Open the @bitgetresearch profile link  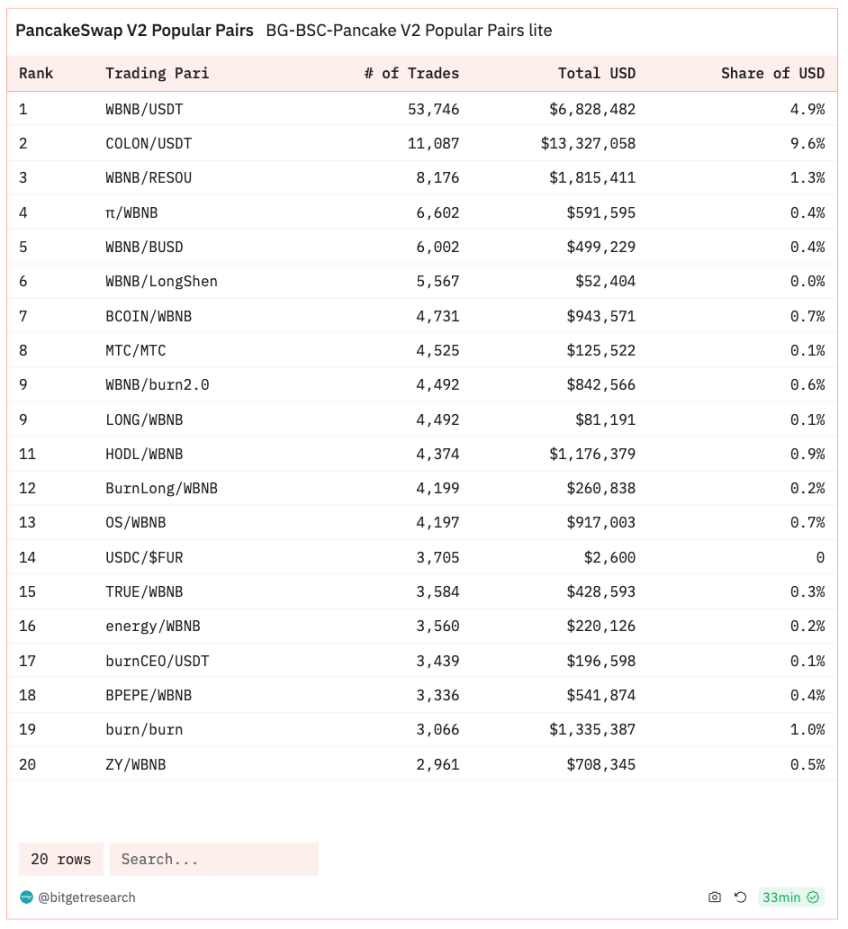tap(87, 897)
